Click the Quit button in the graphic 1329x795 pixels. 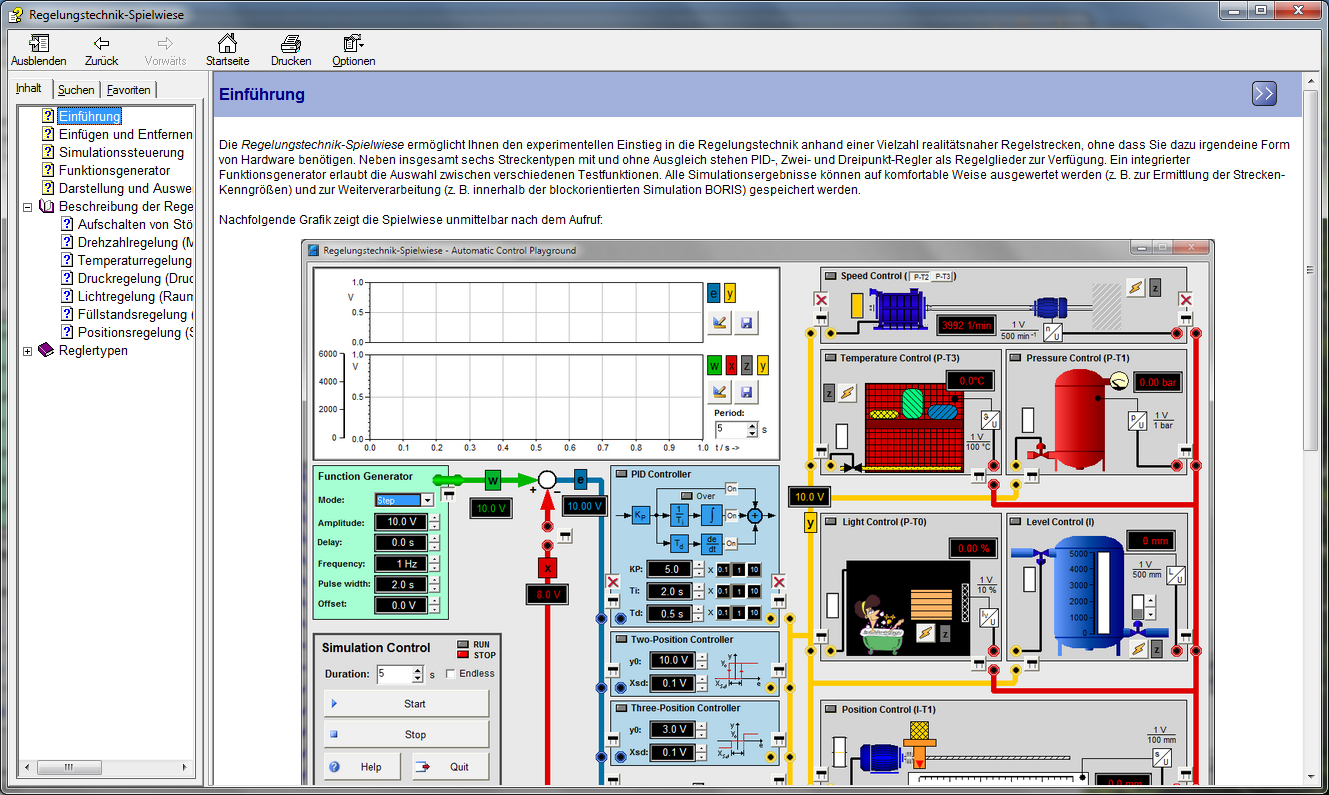click(x=450, y=767)
